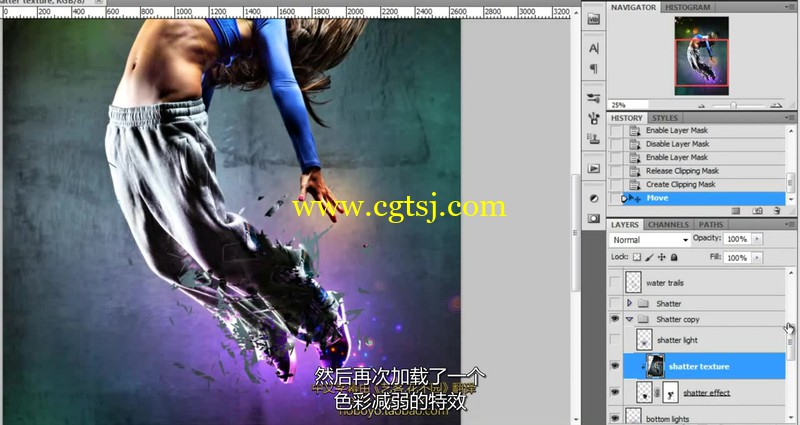Hide the Shatter copy group
The width and height of the screenshot is (800, 425).
(615, 319)
